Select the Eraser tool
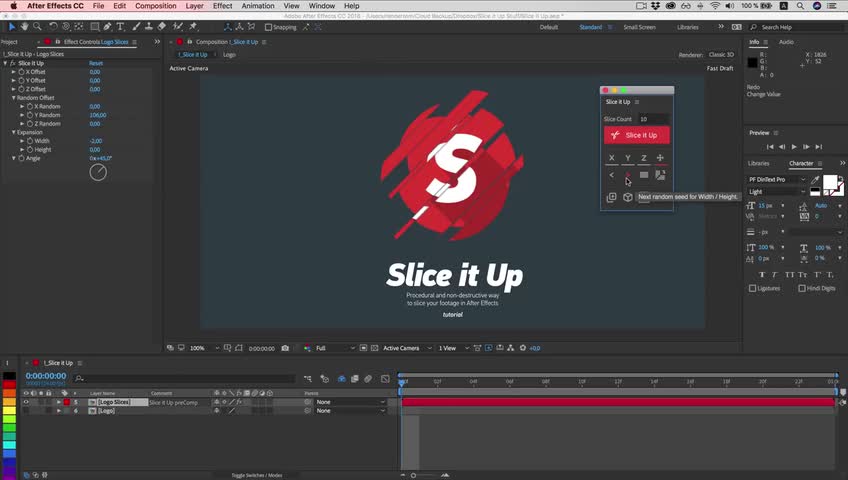The height and width of the screenshot is (480, 848). point(162,26)
